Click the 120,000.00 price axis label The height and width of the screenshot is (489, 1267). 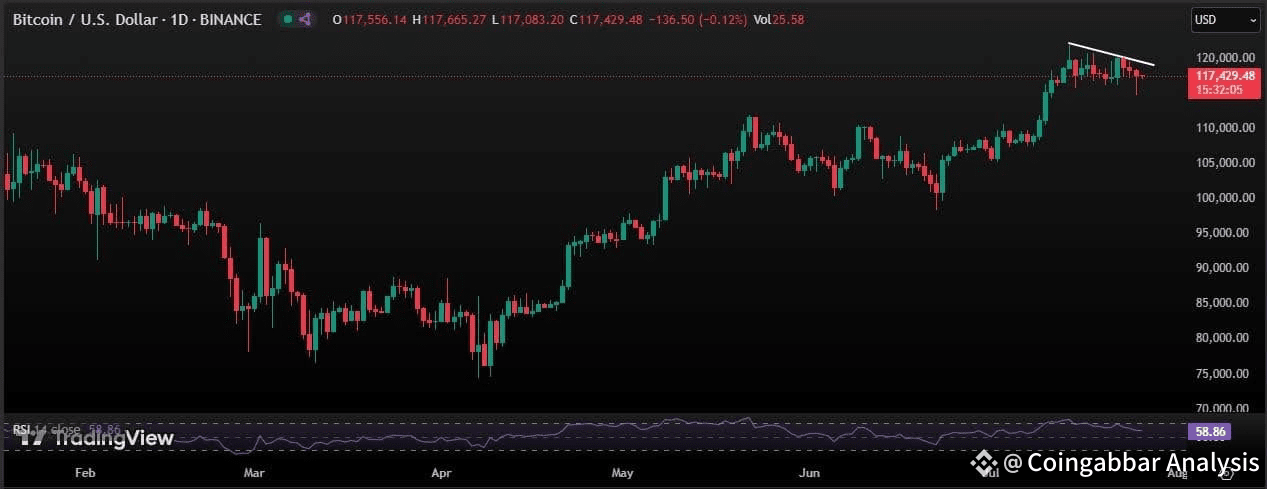(x=1224, y=58)
